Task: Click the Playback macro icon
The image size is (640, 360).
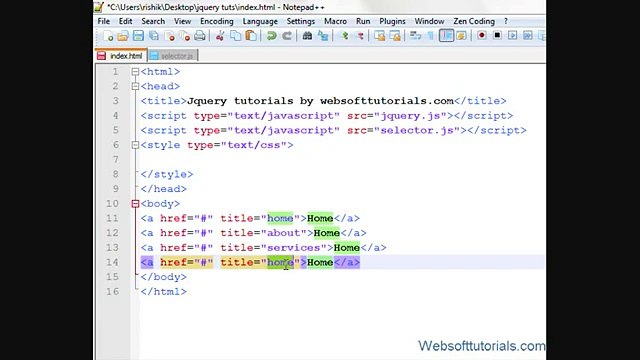Action: point(513,36)
